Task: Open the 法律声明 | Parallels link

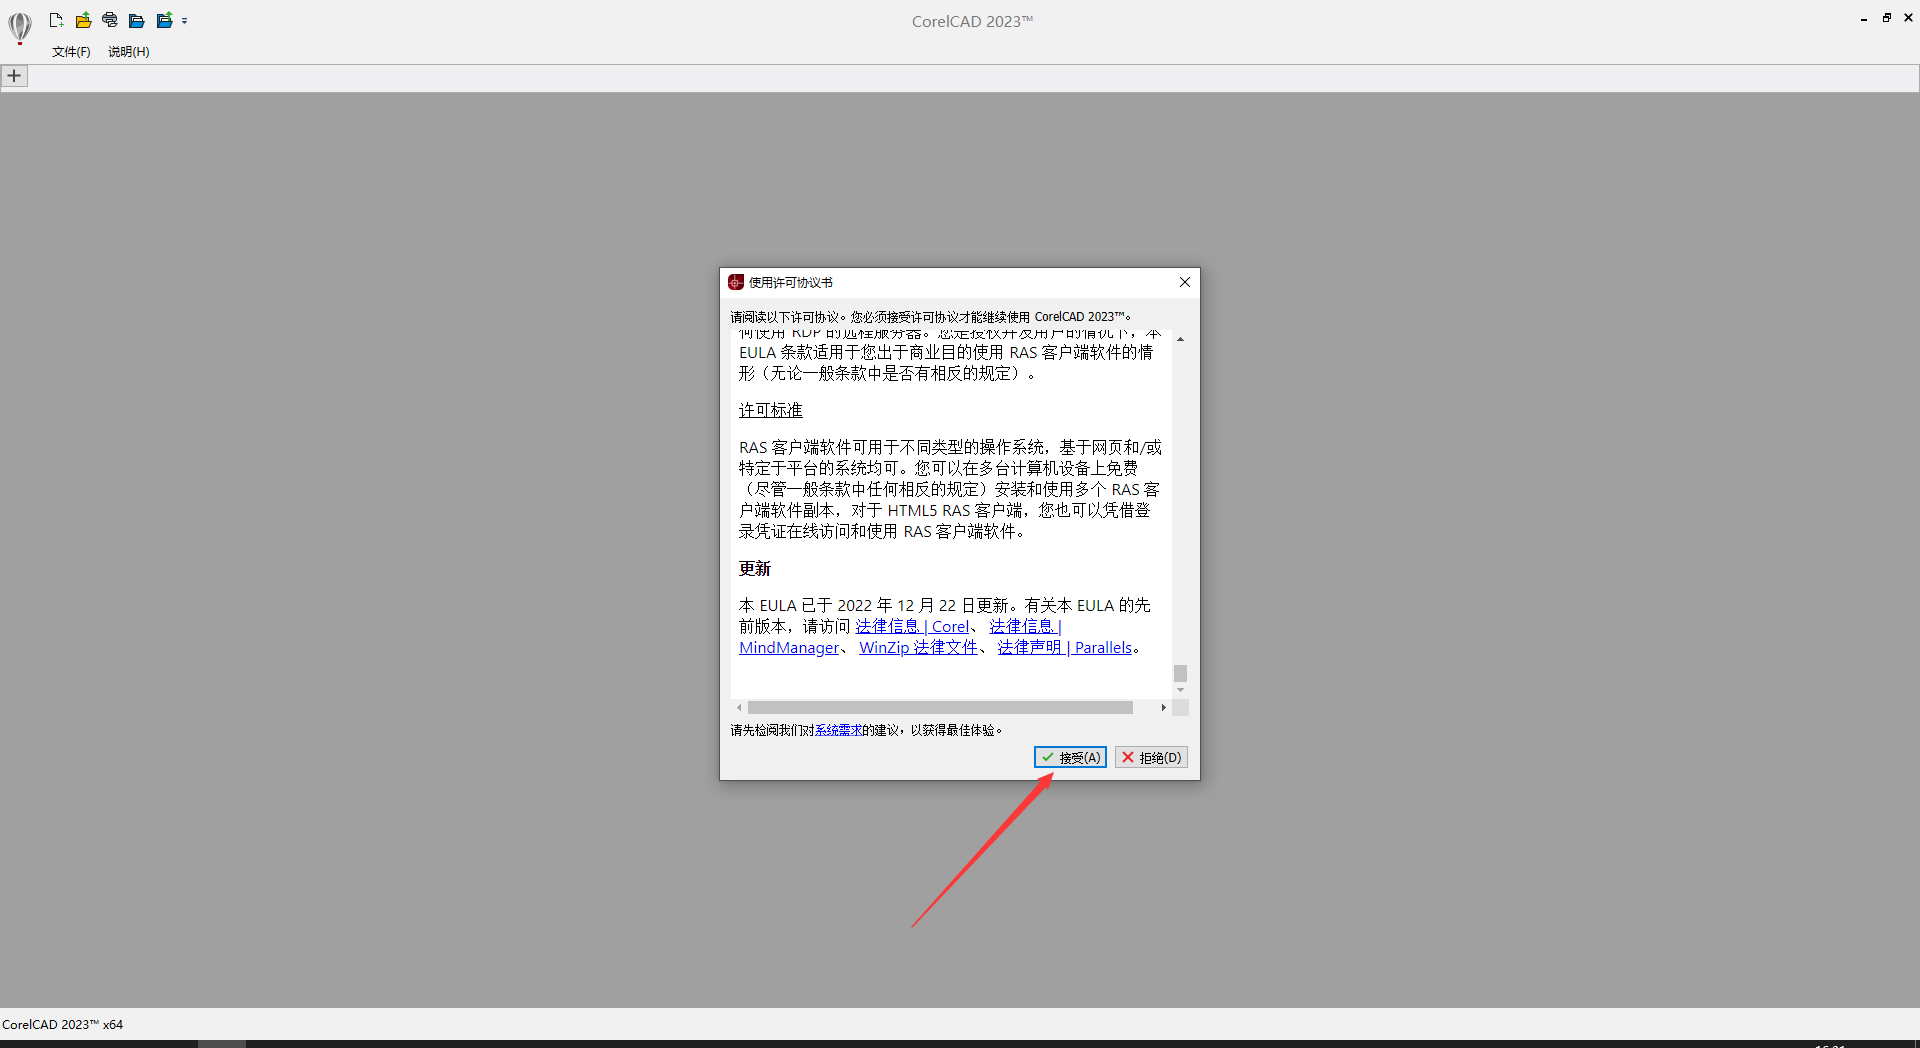Action: [x=1065, y=647]
